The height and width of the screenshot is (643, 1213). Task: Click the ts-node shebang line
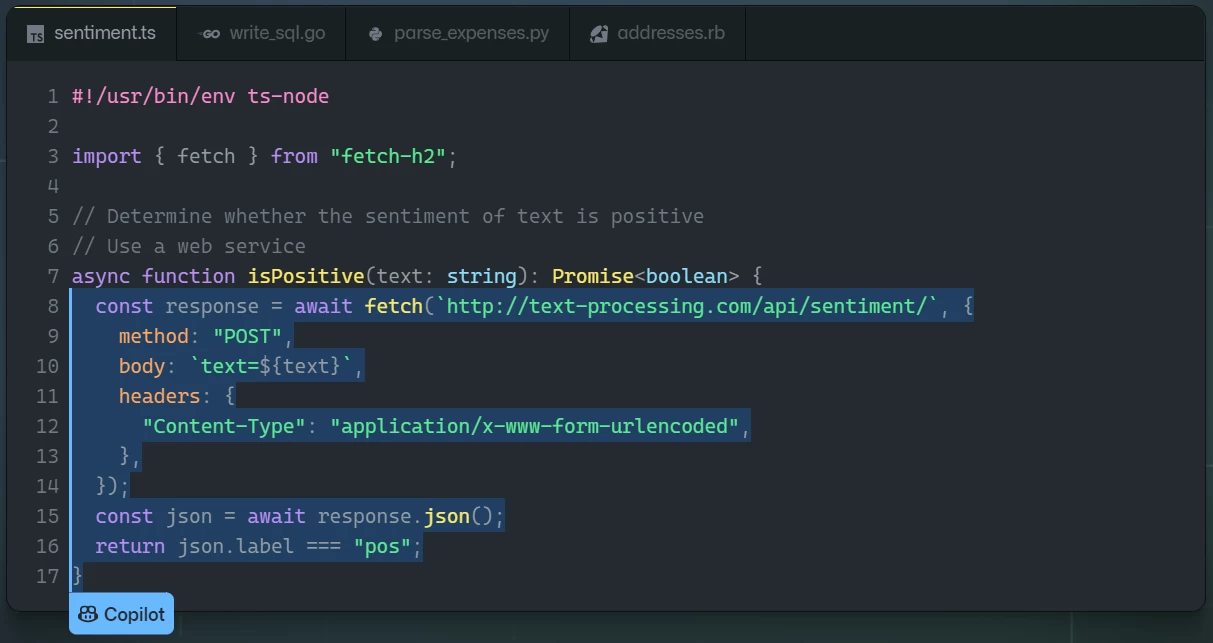click(198, 96)
